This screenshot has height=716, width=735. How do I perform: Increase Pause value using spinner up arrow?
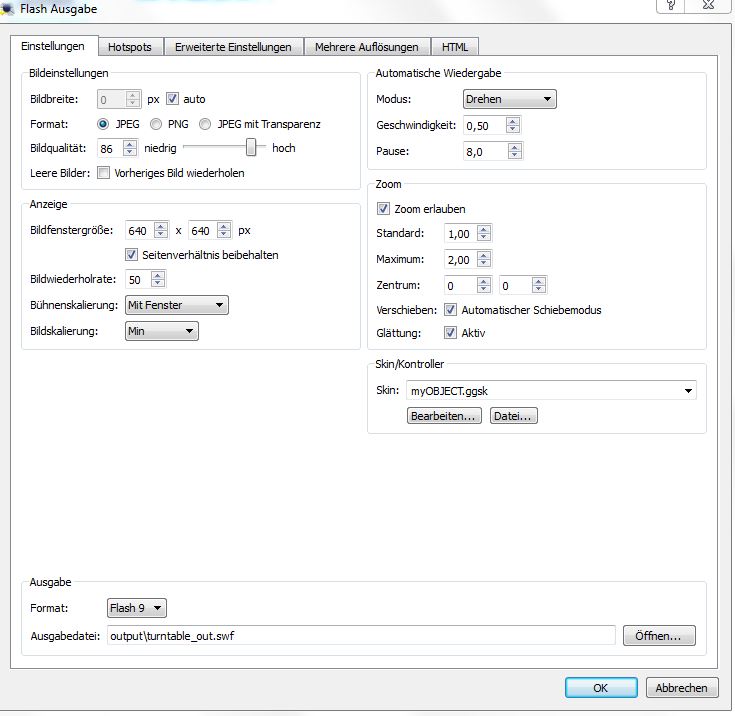513,147
